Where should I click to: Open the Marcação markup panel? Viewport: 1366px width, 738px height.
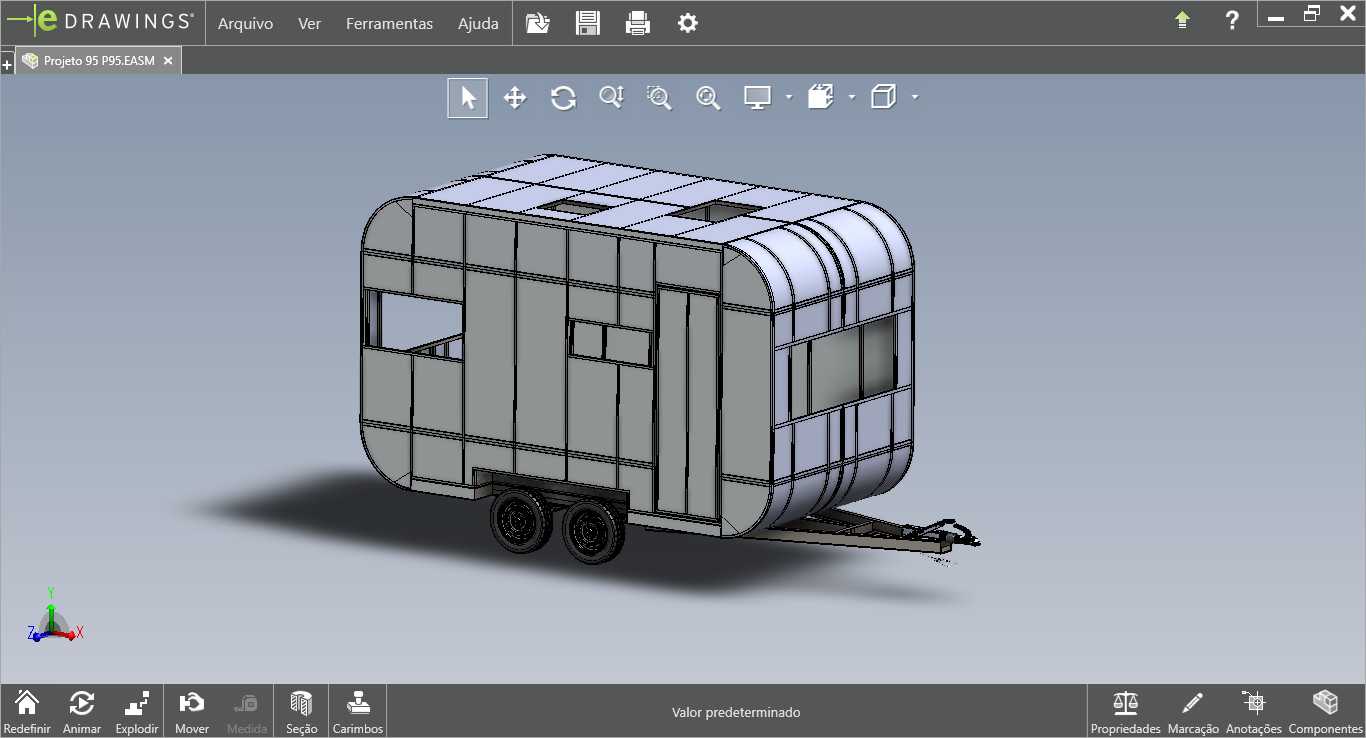[1193, 711]
